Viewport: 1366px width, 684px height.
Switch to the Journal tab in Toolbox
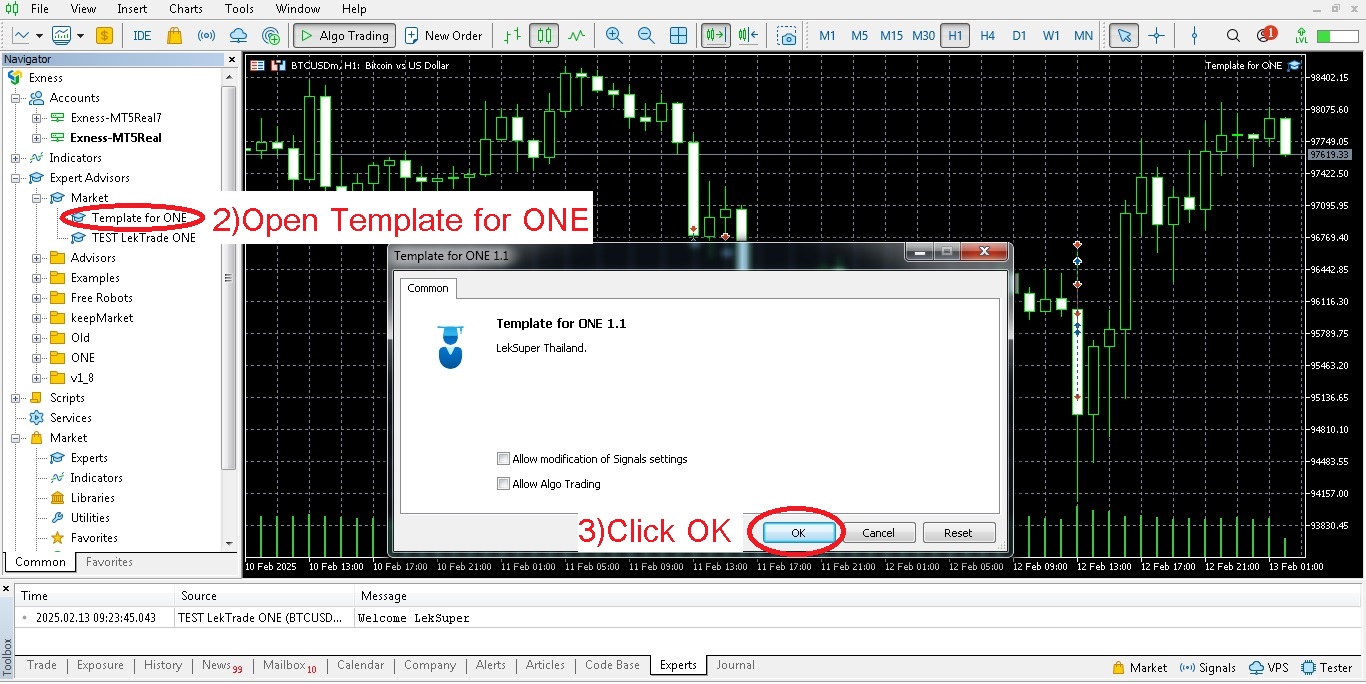735,665
